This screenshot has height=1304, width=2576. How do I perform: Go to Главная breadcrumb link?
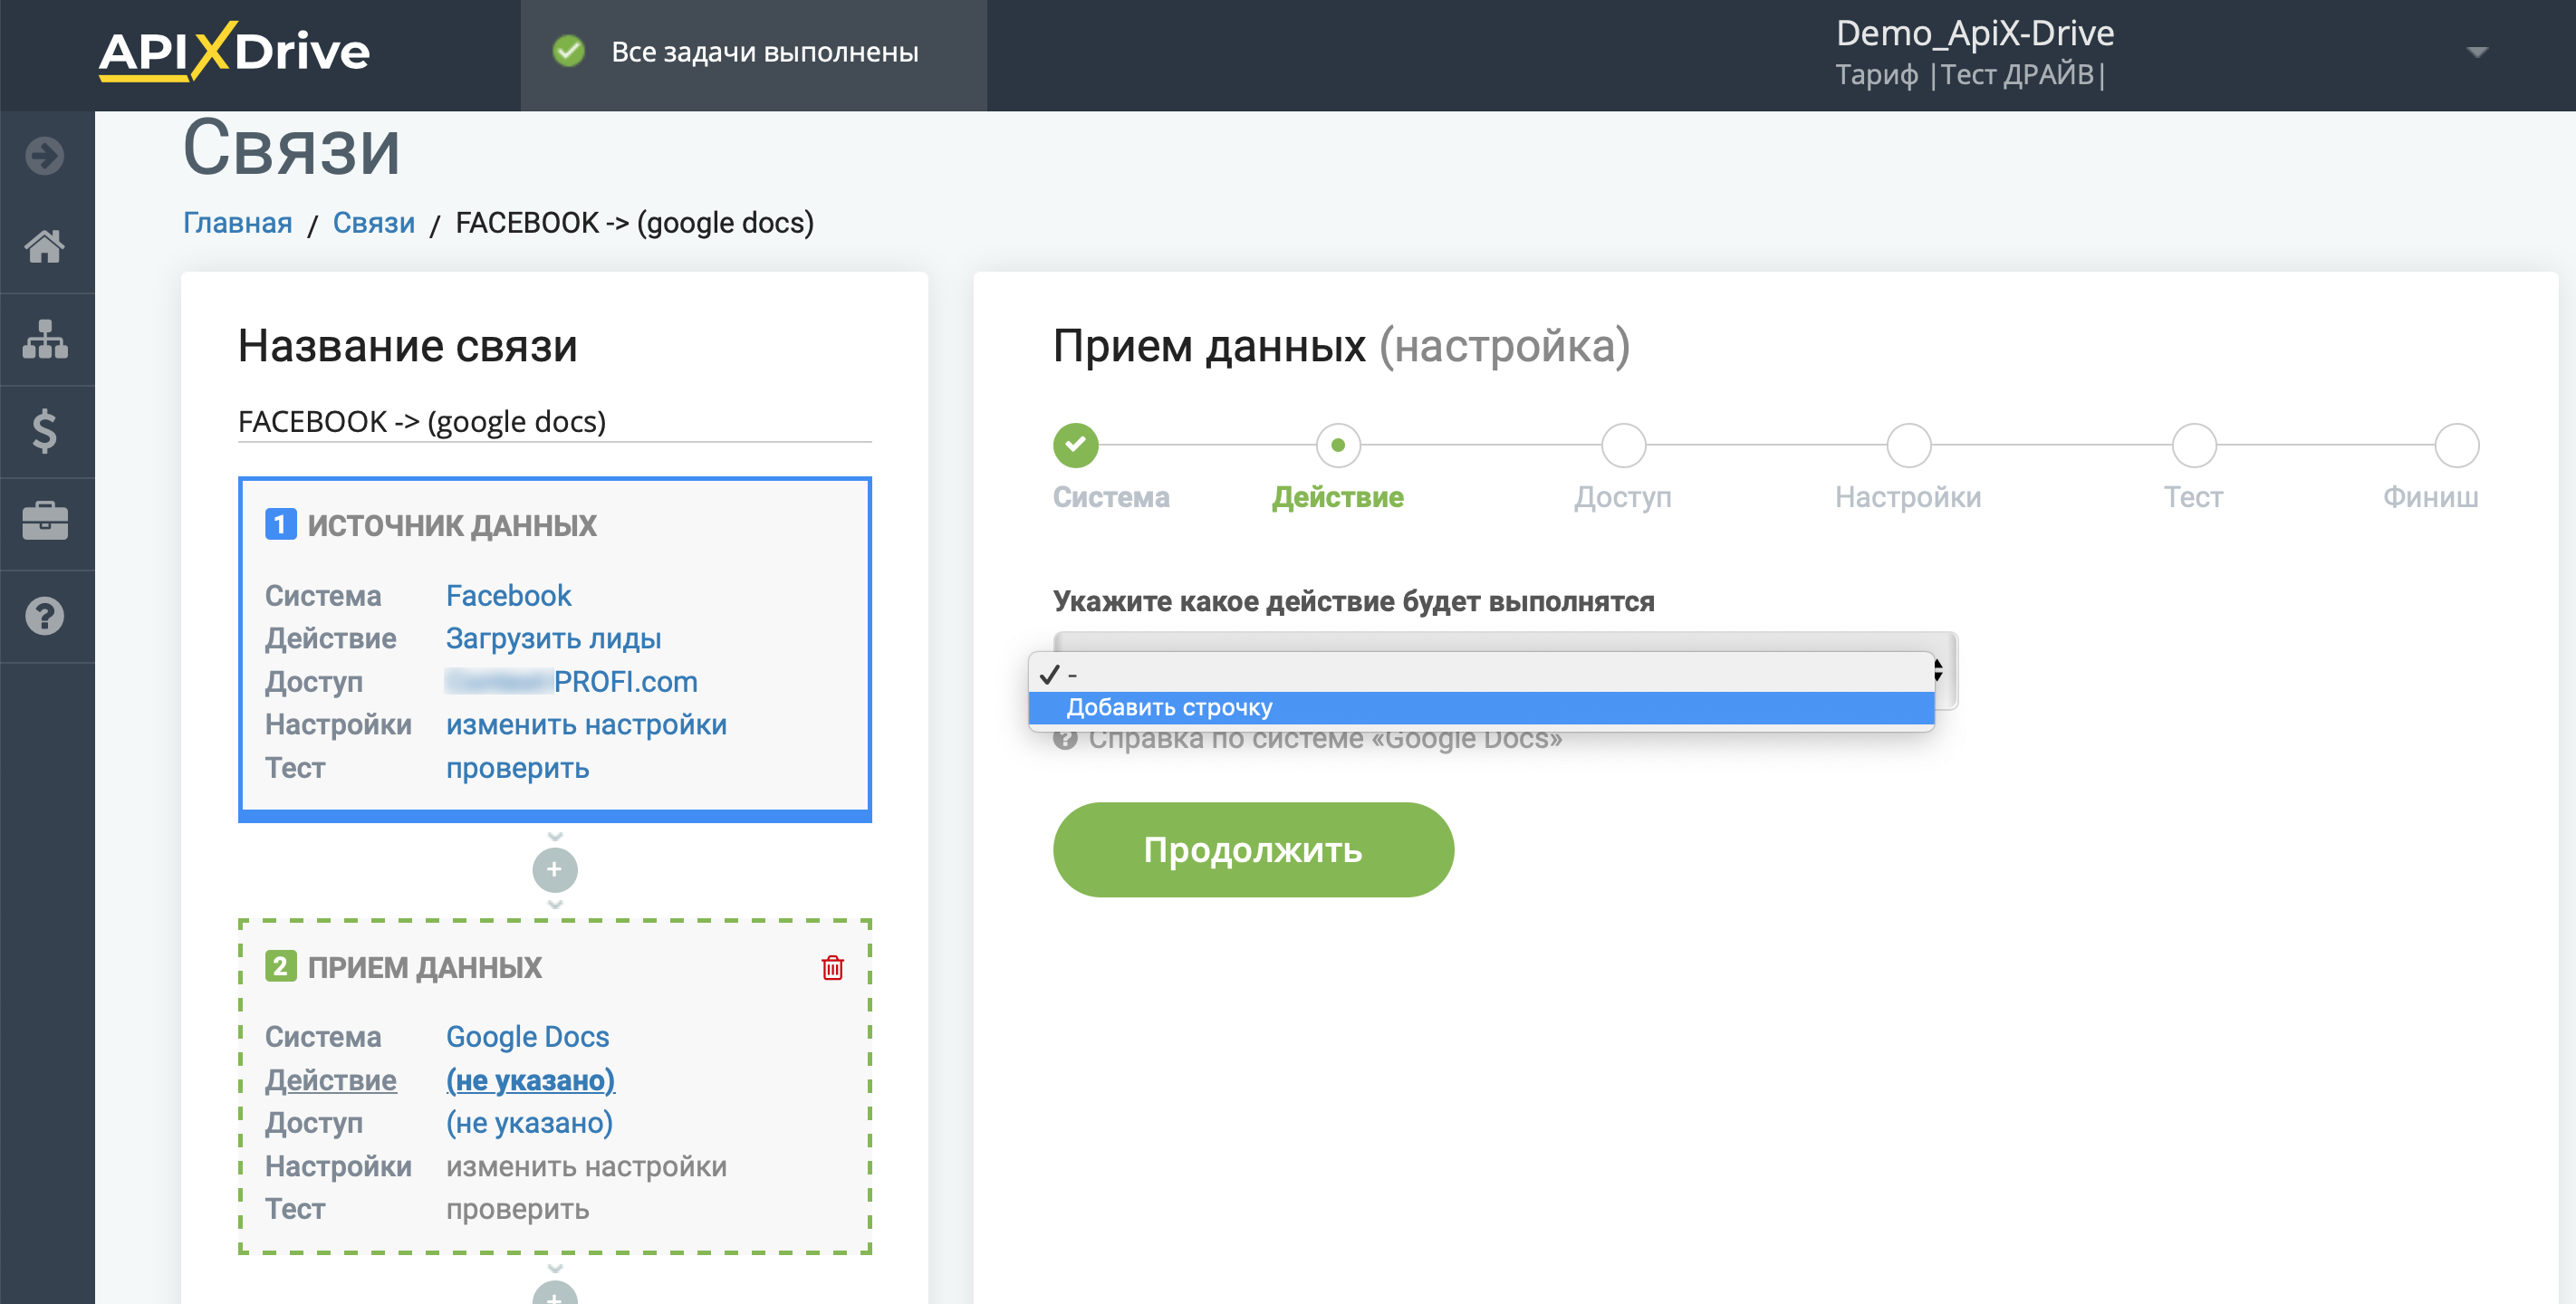(237, 222)
